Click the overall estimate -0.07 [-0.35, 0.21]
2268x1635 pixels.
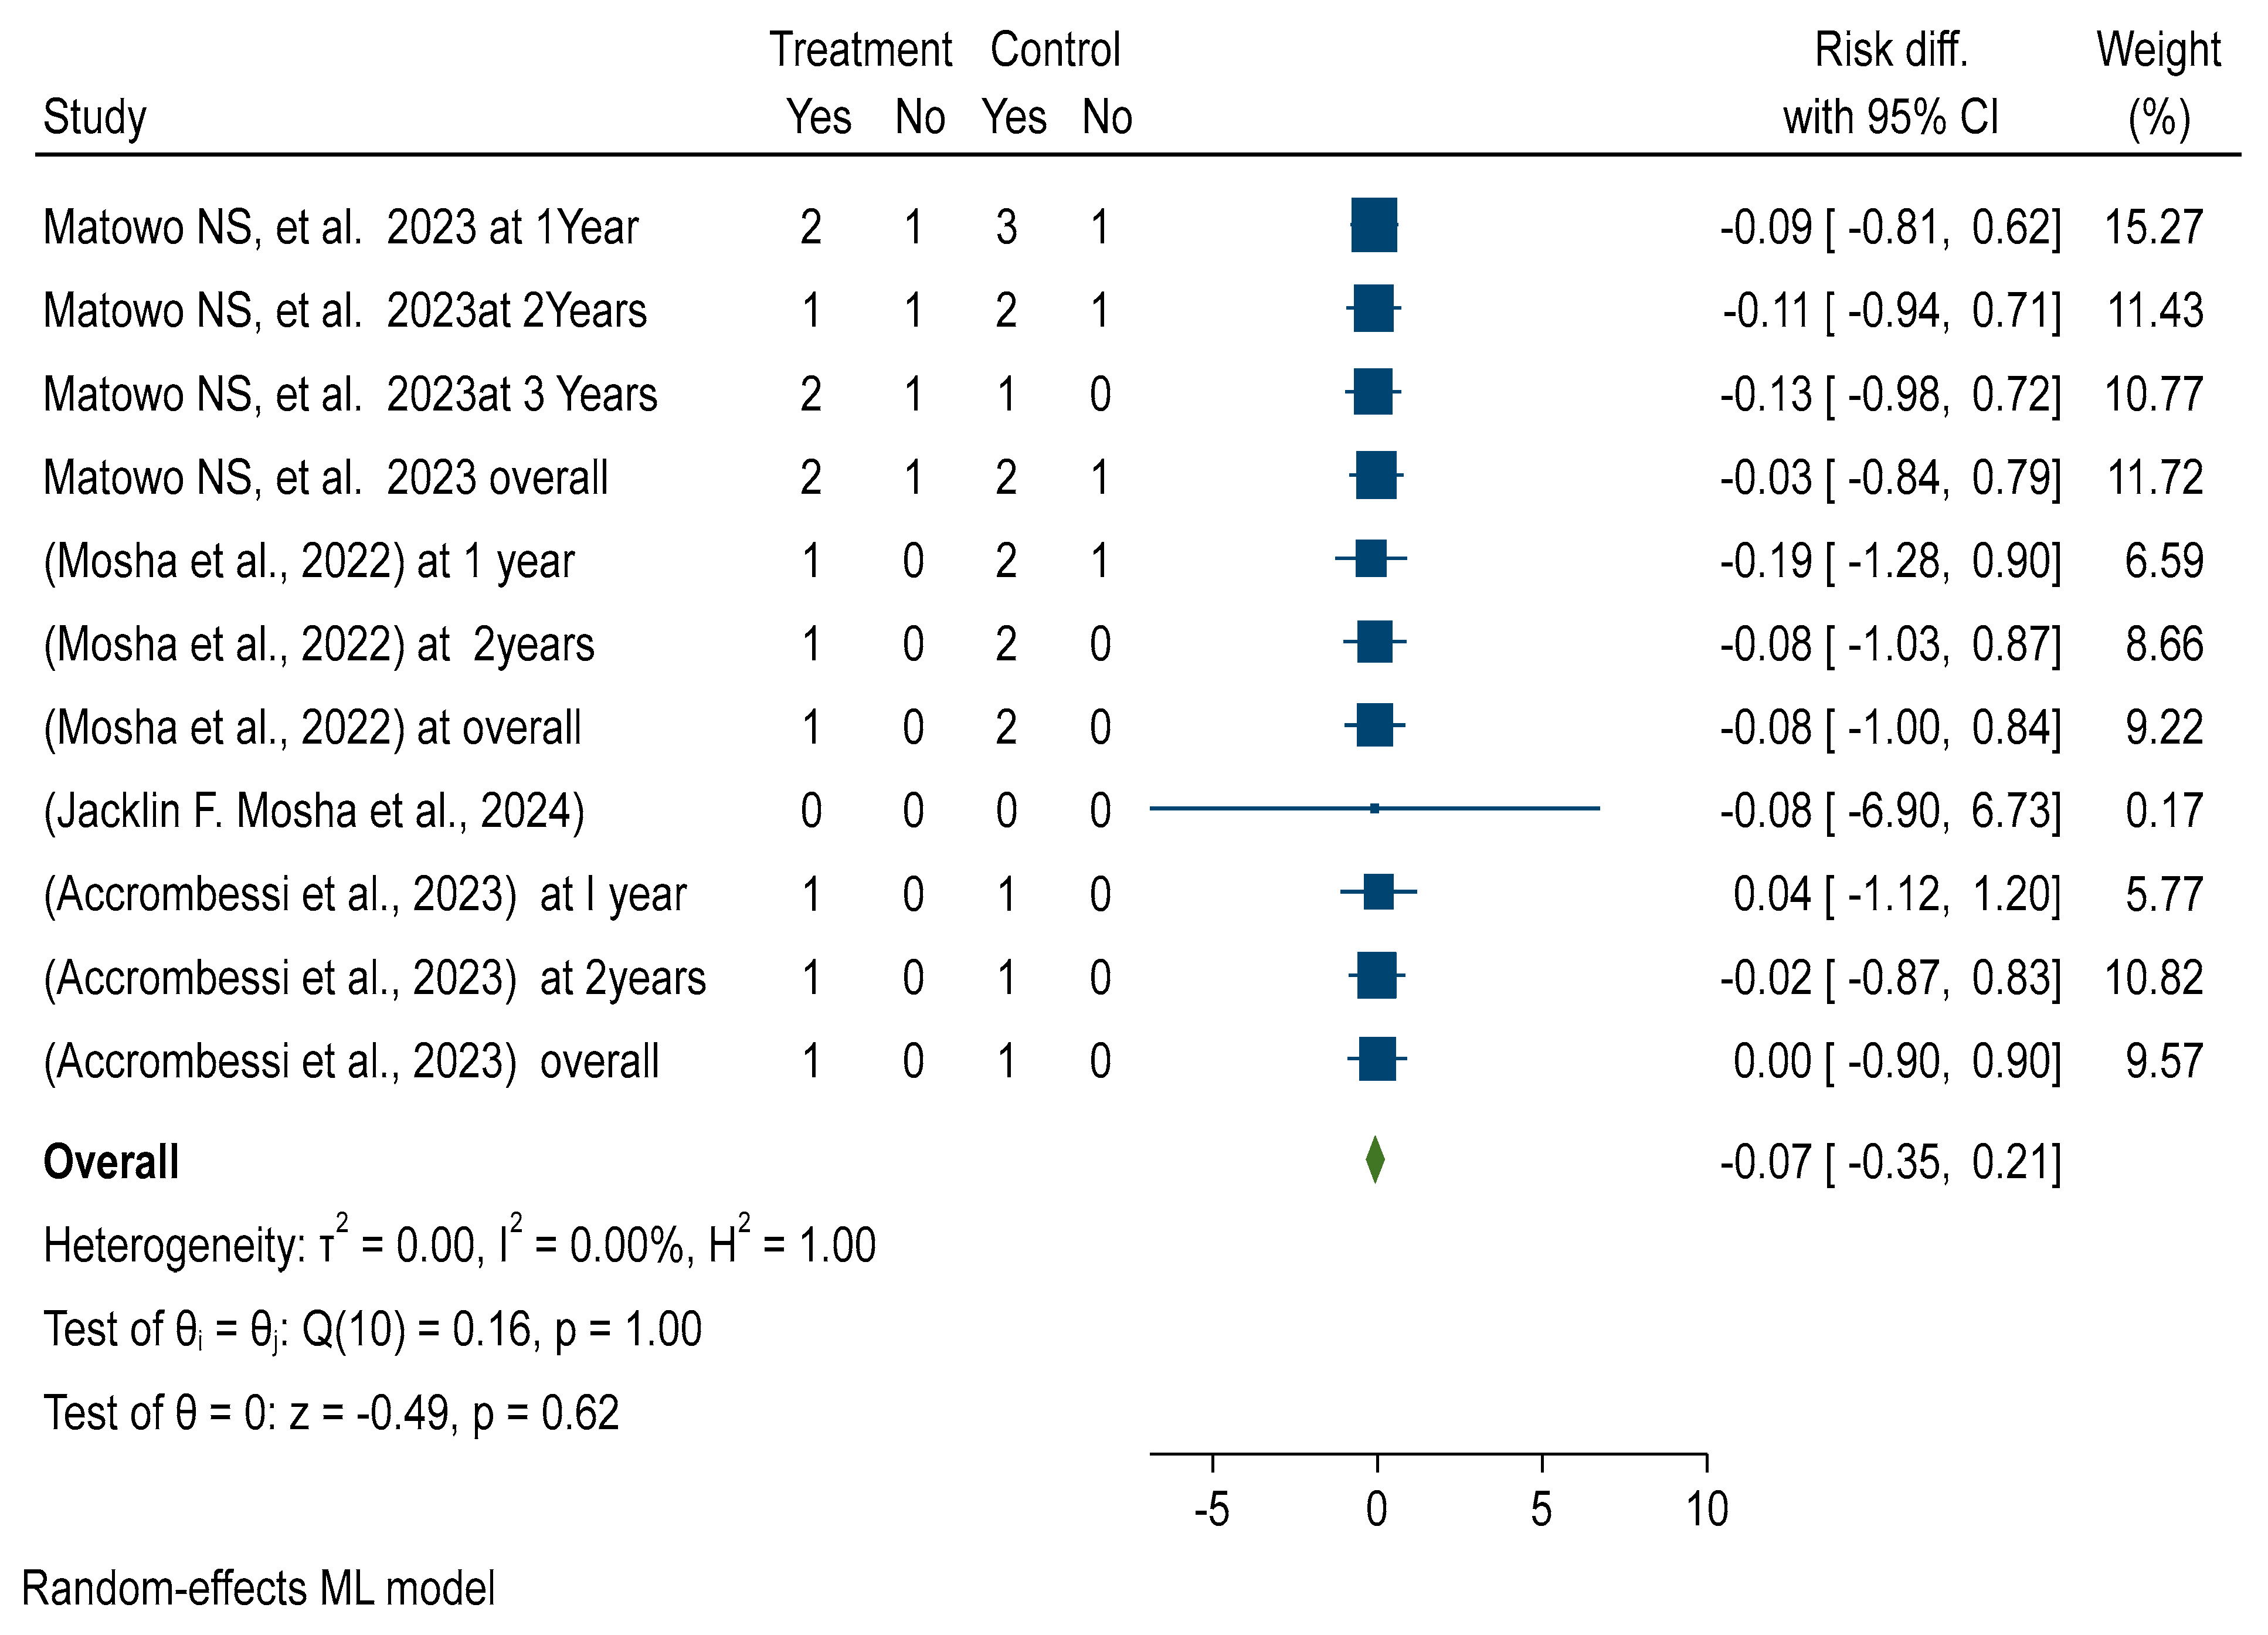(x=1891, y=1162)
